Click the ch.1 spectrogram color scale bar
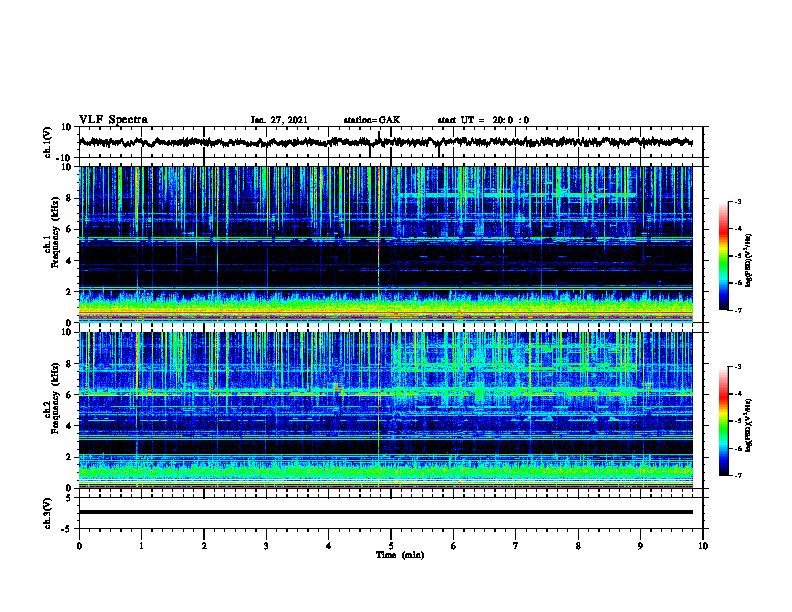Image resolution: width=792 pixels, height=612 pixels. click(723, 256)
